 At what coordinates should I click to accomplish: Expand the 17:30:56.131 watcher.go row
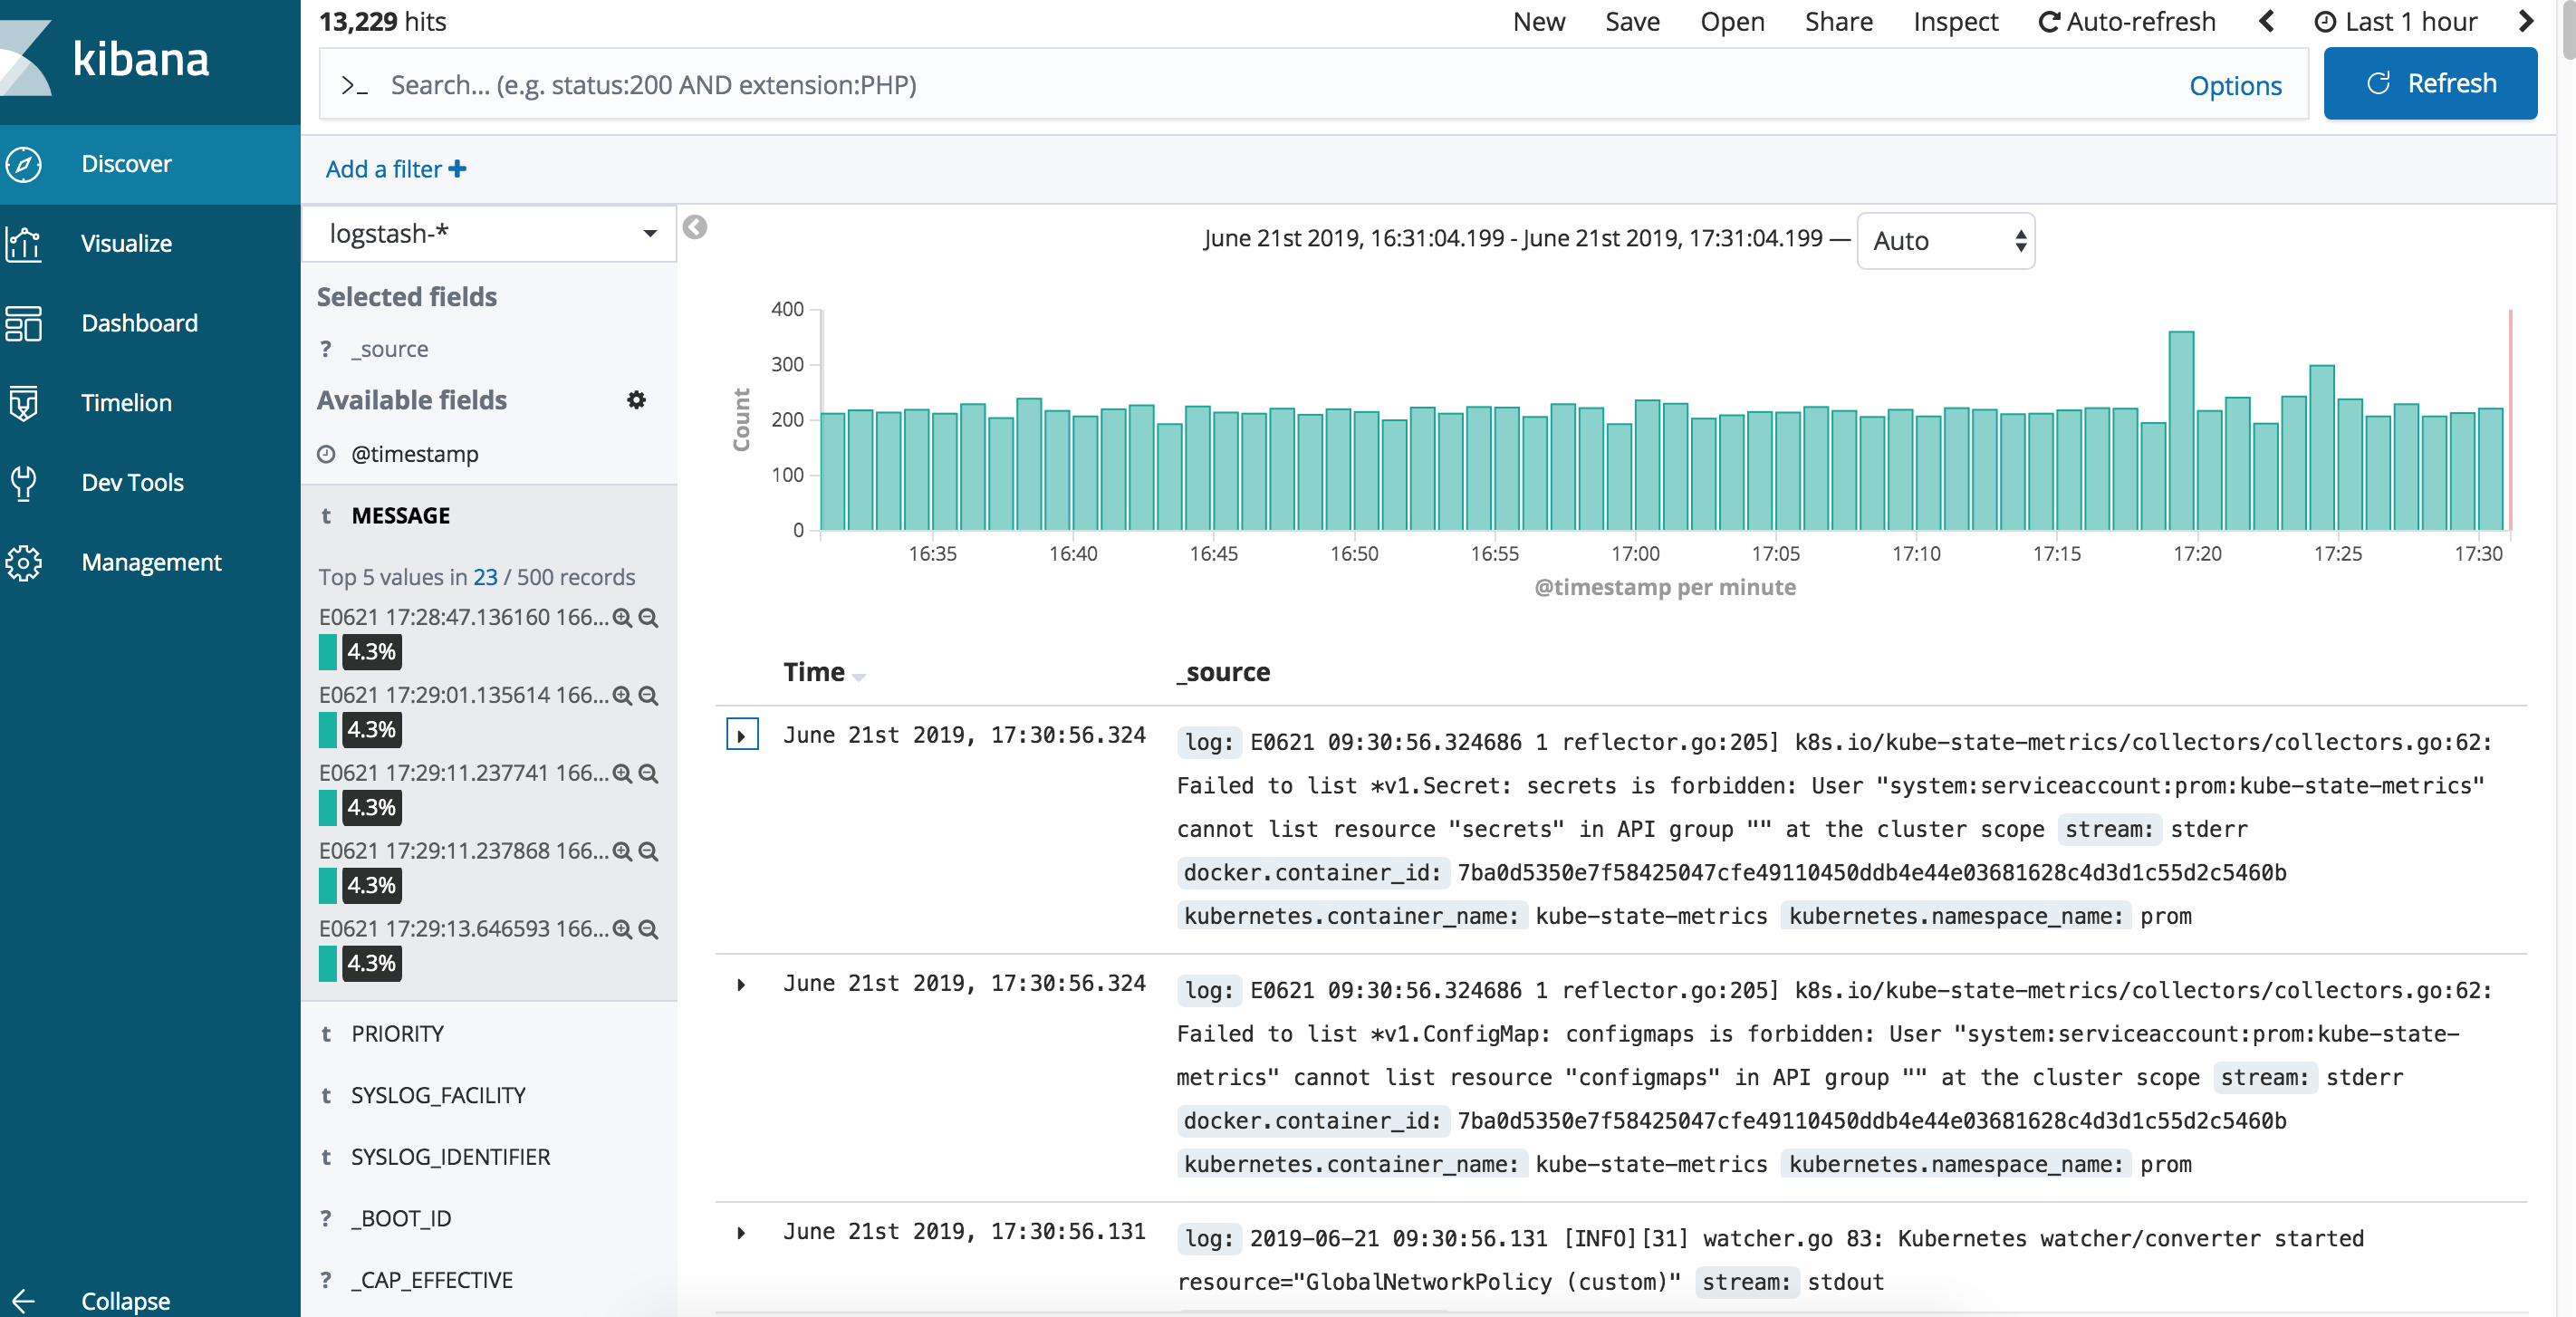click(x=741, y=1232)
